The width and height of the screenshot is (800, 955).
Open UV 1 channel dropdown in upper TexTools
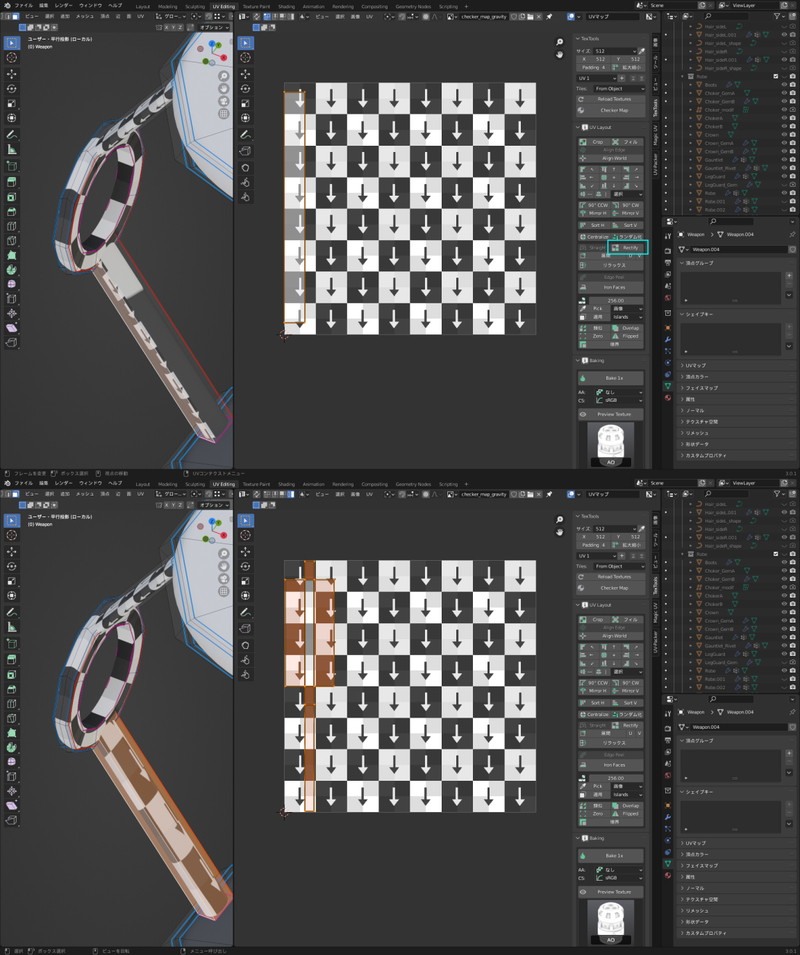597,78
